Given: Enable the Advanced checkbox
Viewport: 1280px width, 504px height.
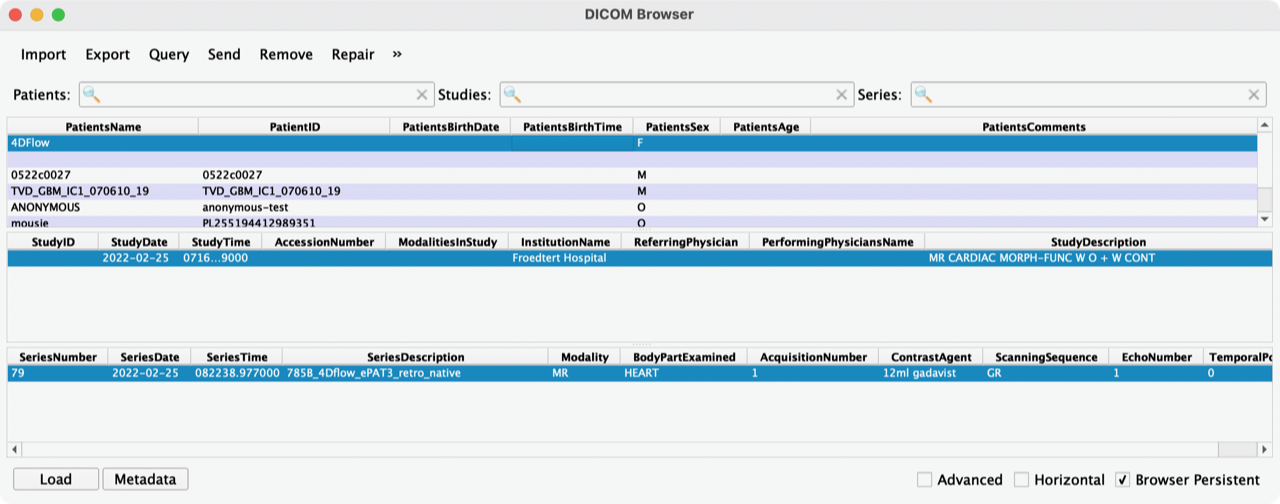Looking at the screenshot, I should click(925, 480).
